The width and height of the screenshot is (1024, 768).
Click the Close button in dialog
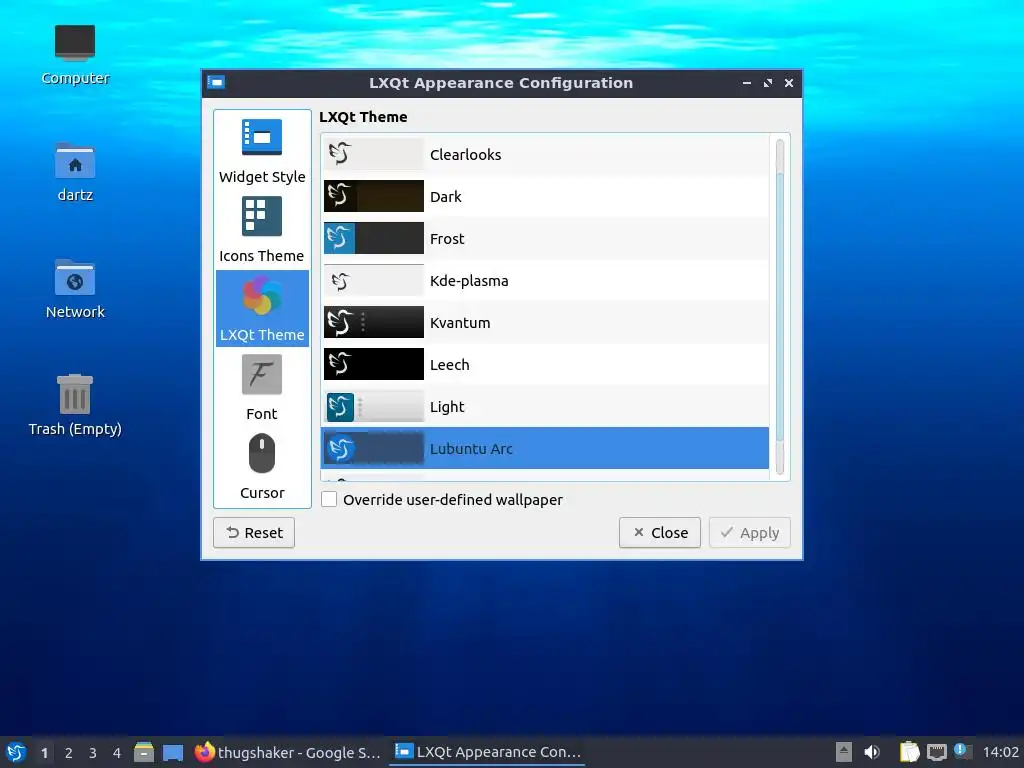tap(660, 532)
